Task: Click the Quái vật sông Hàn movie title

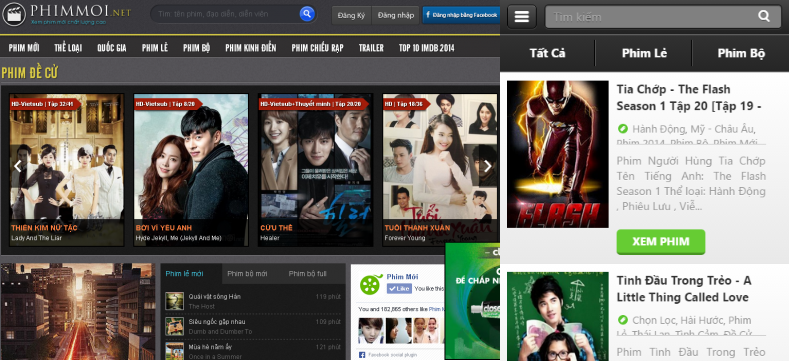Action: click(215, 296)
